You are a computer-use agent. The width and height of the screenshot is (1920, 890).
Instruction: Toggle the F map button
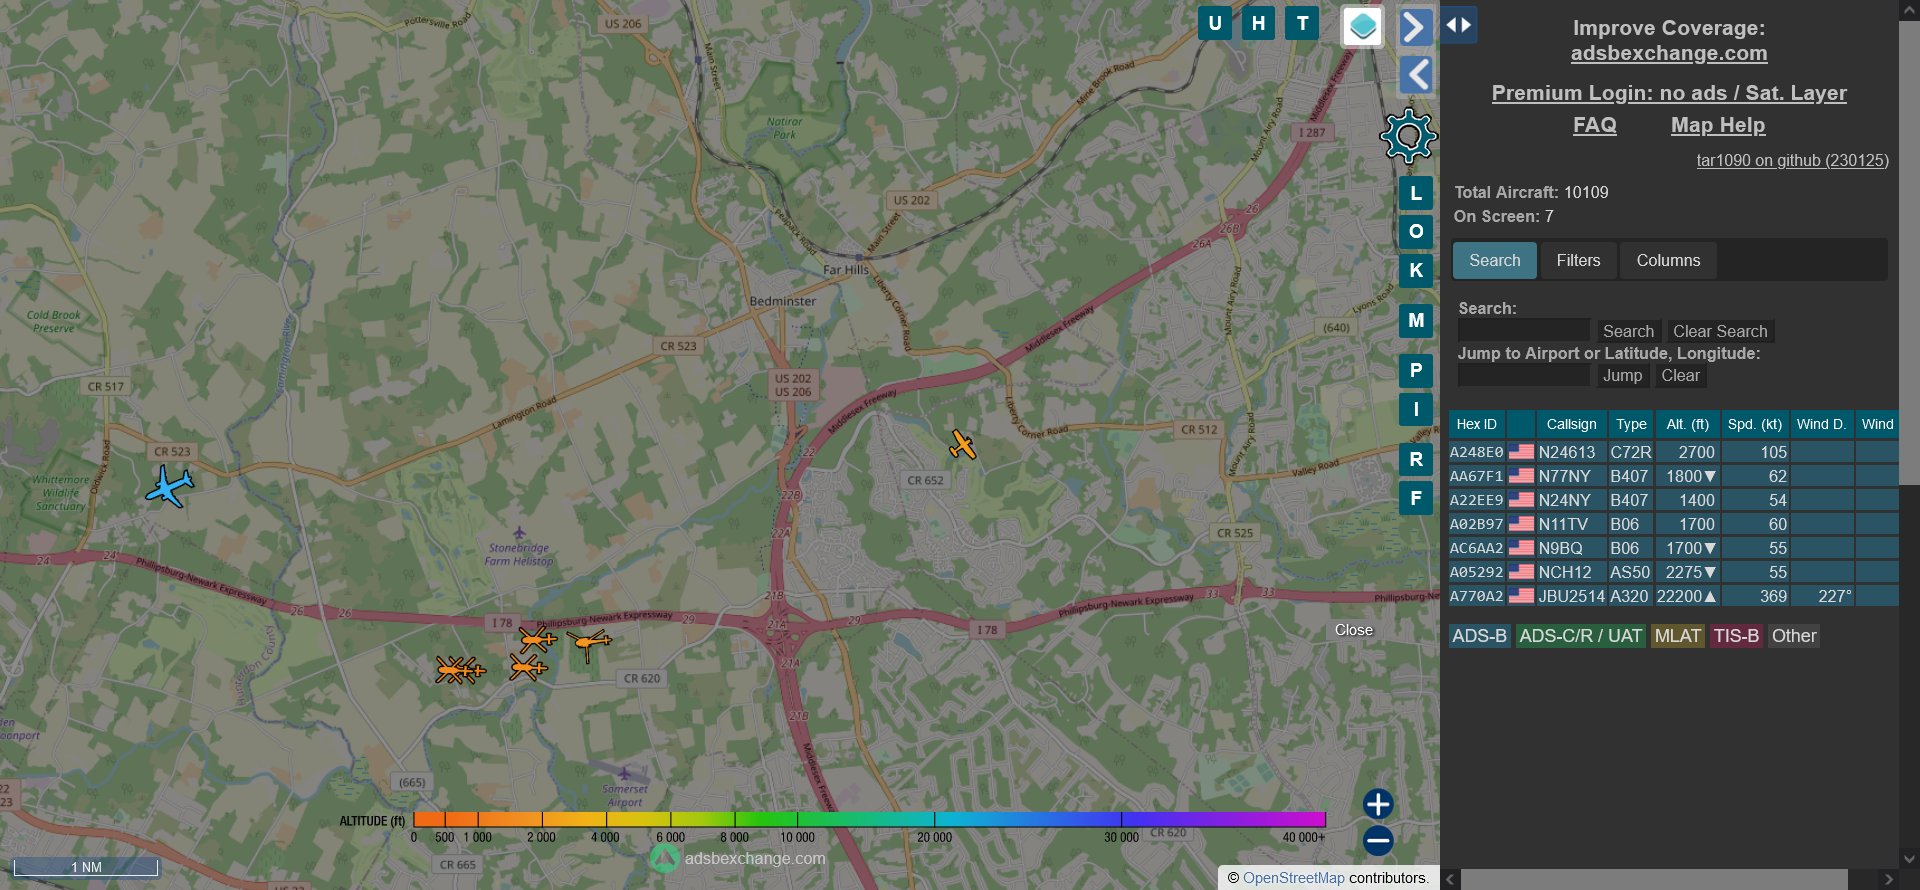1416,498
